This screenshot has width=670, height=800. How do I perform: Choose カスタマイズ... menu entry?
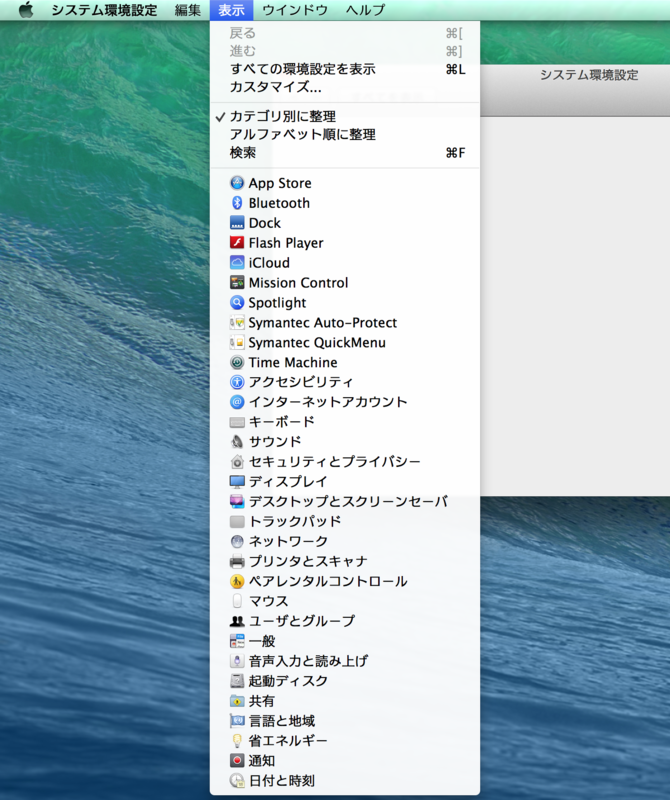[345, 87]
